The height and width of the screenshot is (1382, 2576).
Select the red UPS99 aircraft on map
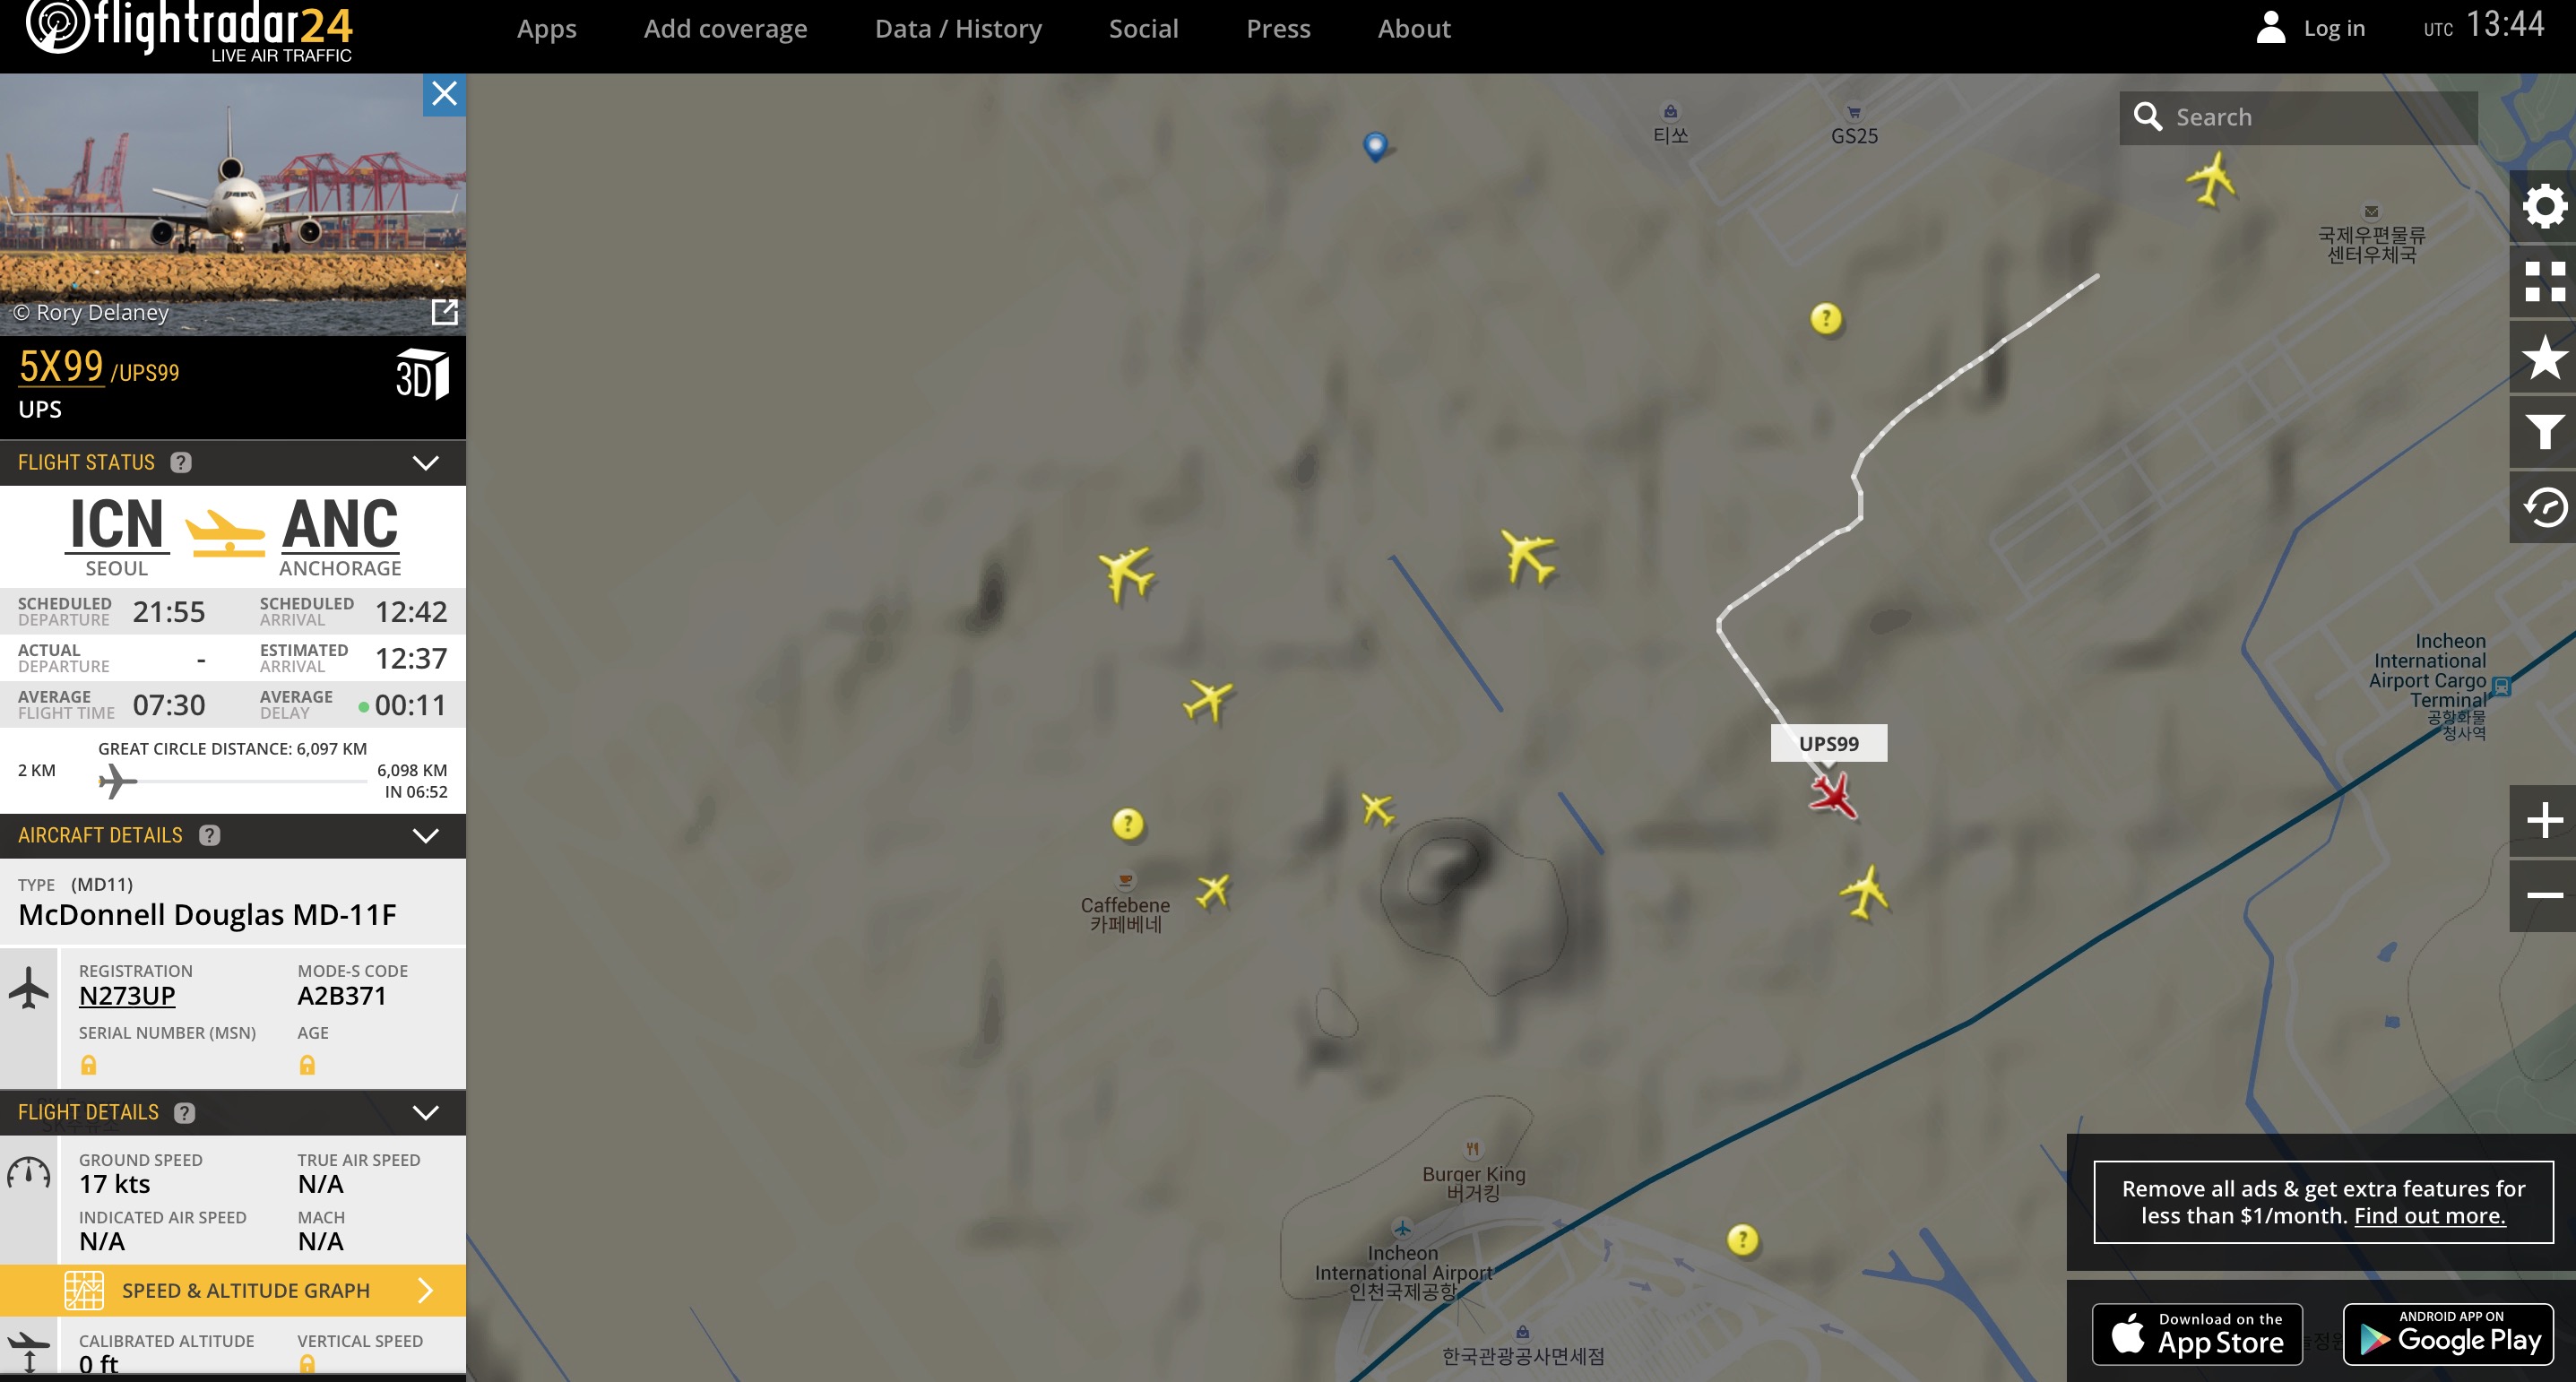[1833, 796]
